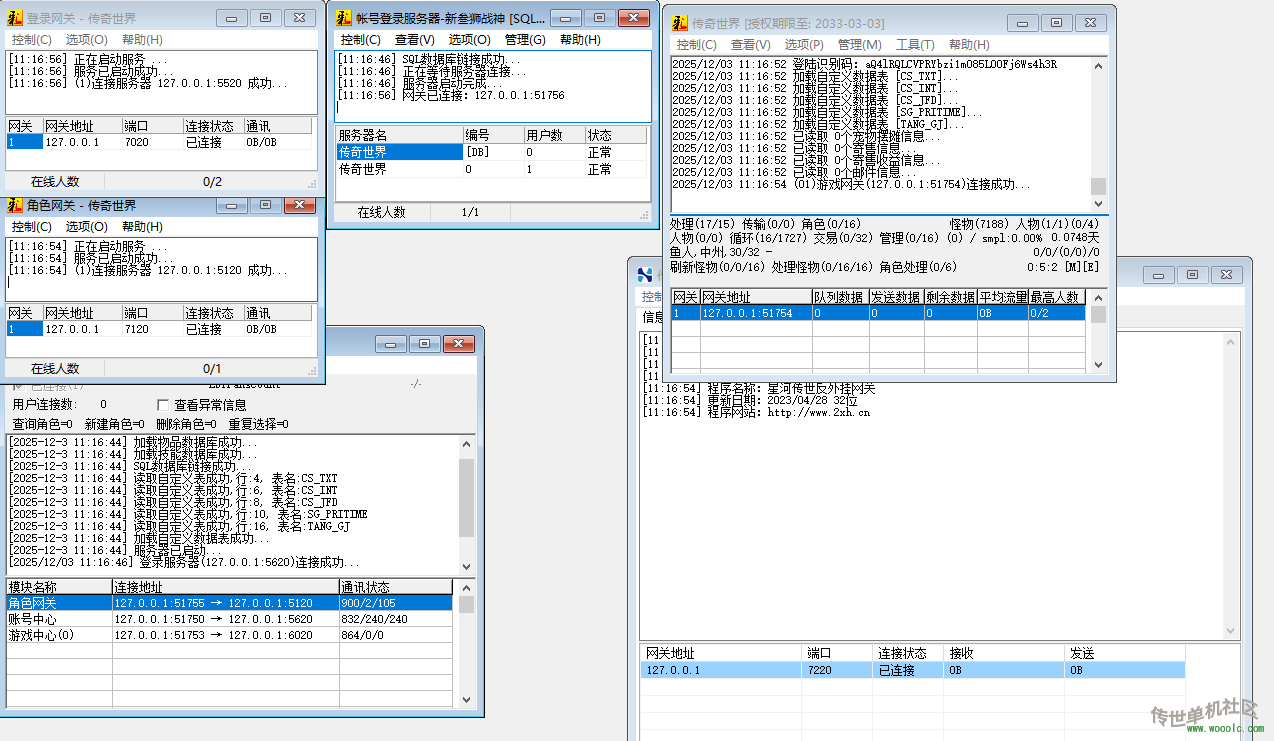
Task: Click the 角色网关 window title bar icon
Action: click(x=15, y=205)
